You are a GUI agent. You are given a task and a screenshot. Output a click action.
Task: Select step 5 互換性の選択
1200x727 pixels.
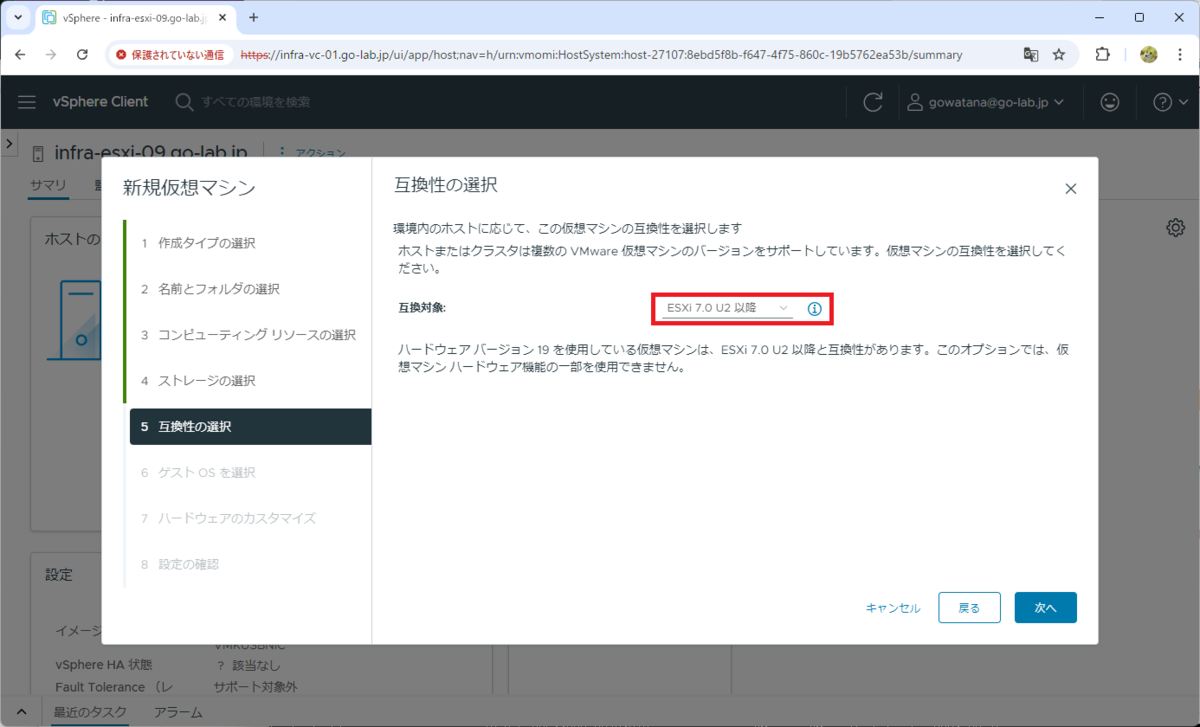pyautogui.click(x=250, y=427)
